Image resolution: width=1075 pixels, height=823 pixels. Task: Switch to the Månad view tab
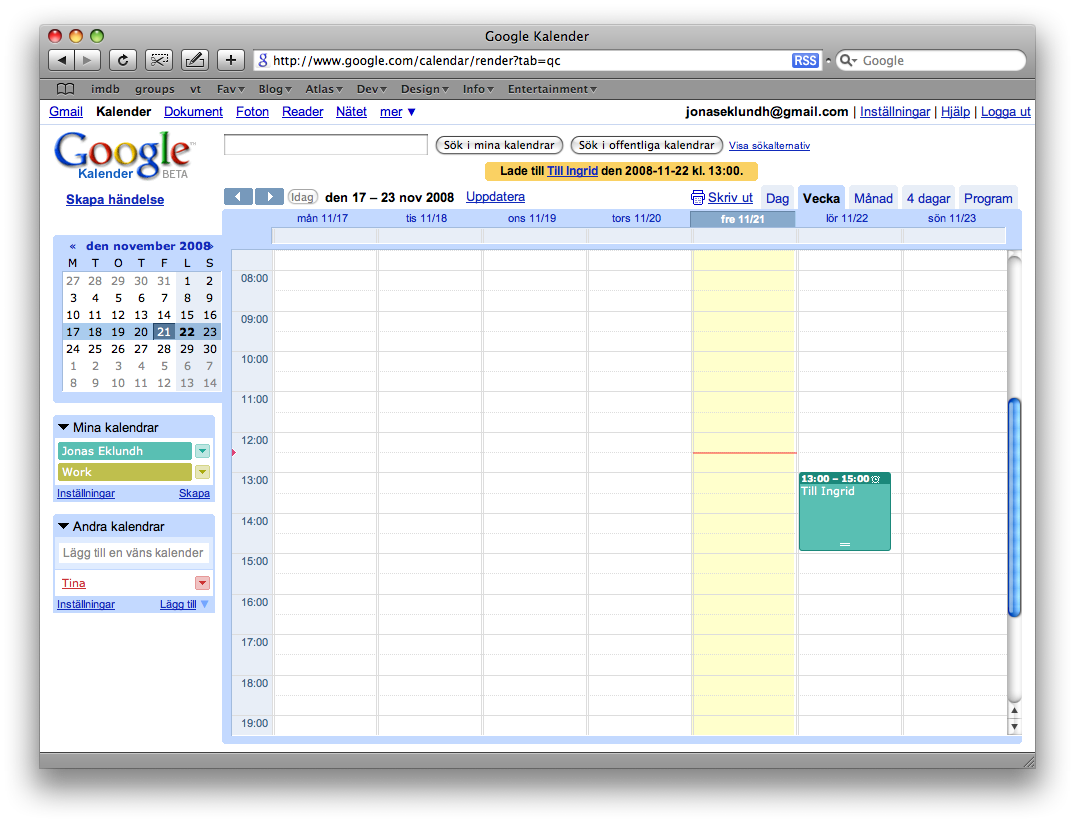point(873,198)
